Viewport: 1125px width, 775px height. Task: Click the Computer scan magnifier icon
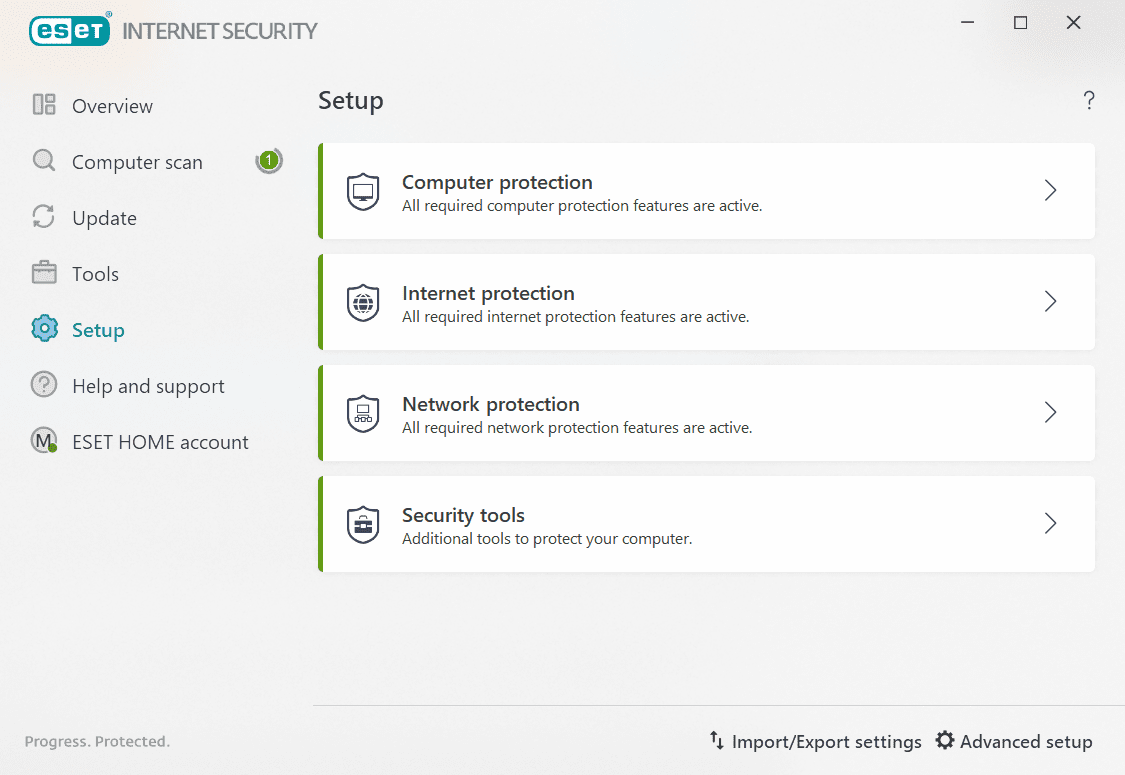(44, 161)
